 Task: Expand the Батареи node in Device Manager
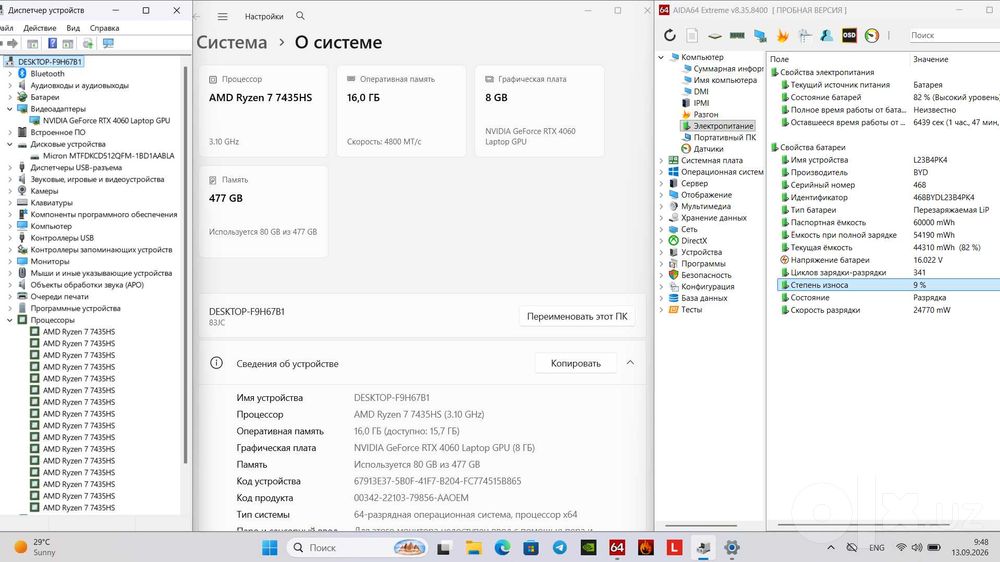pos(10,98)
